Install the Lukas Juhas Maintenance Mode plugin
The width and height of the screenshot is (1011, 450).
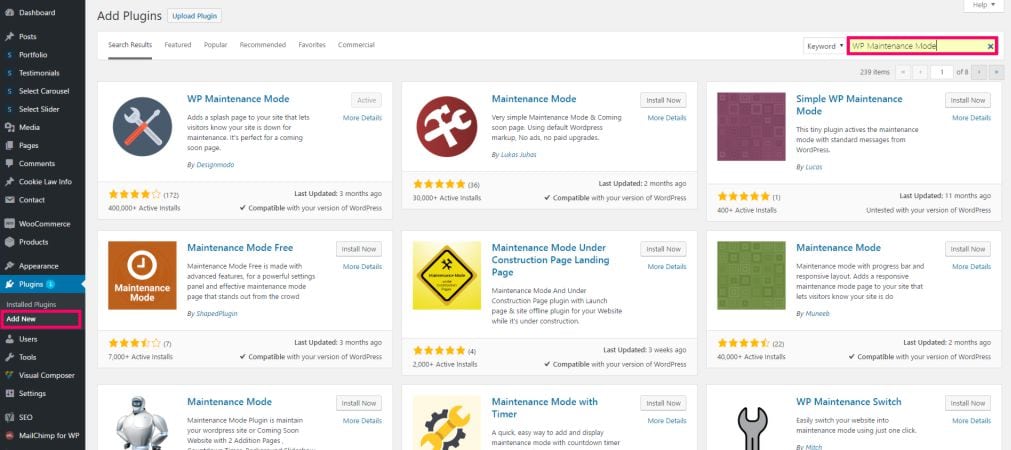tap(663, 101)
